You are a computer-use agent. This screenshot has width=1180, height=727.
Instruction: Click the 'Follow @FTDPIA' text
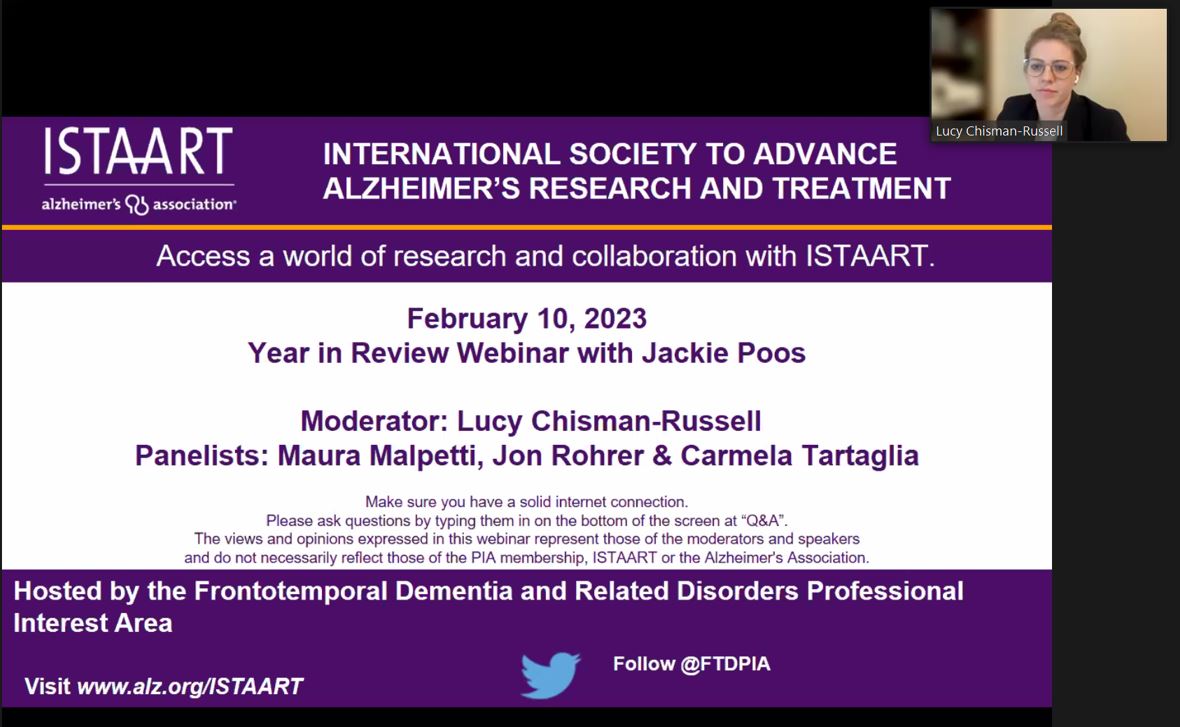[x=692, y=664]
